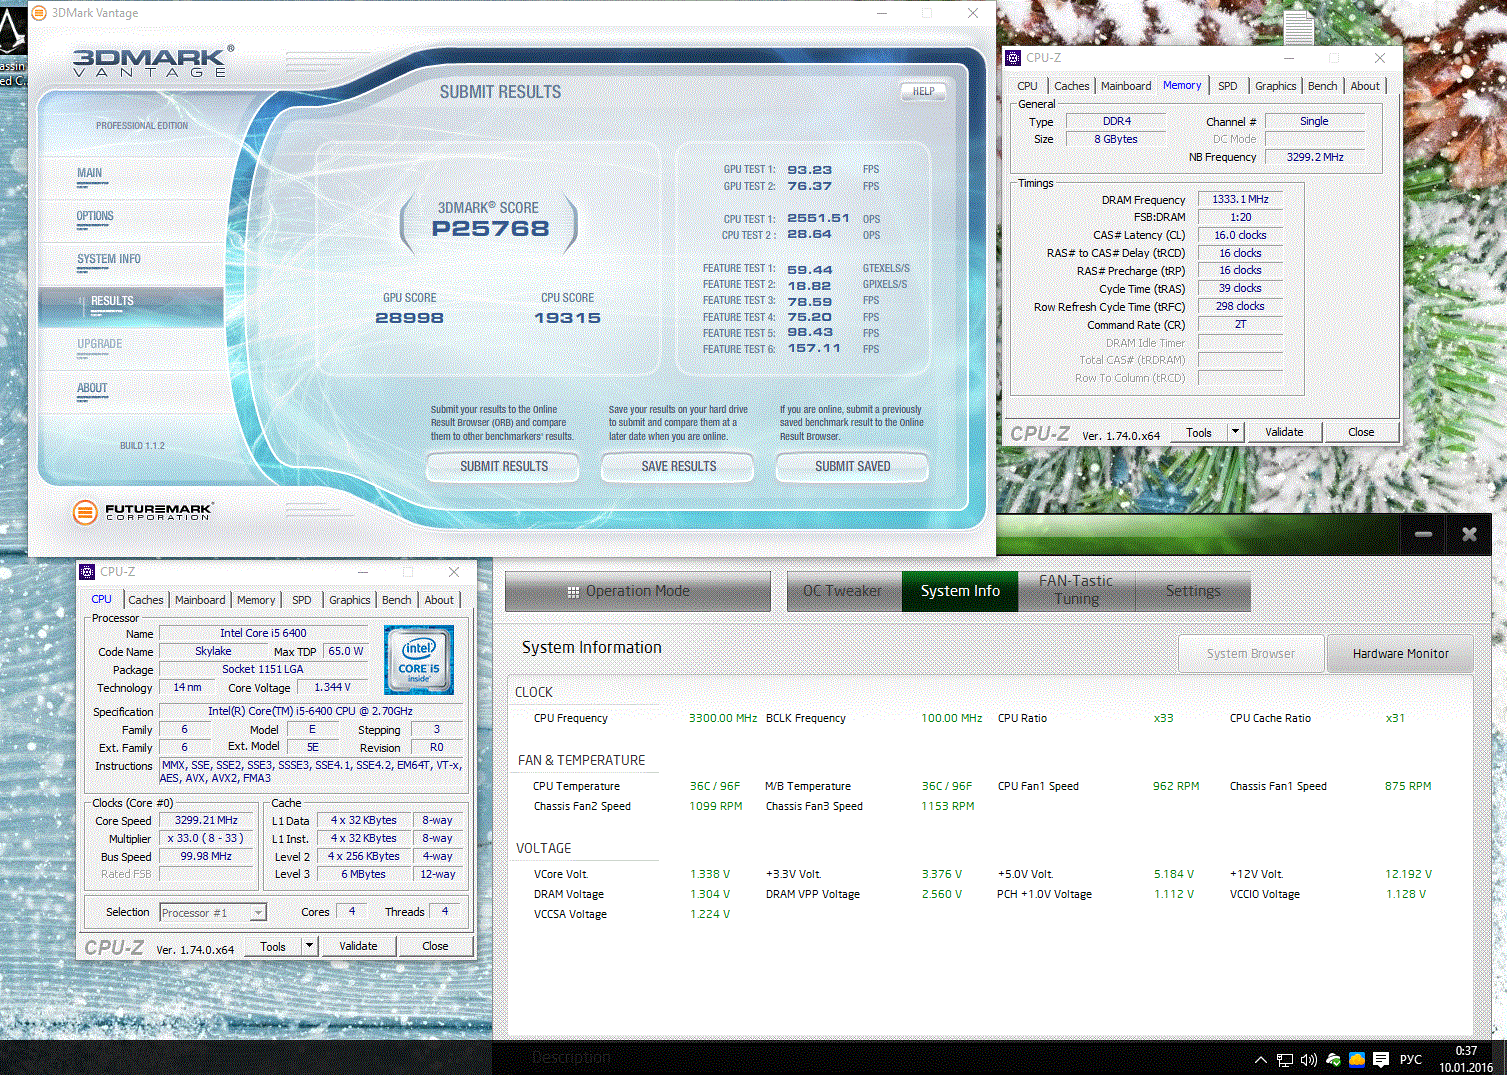Click Validate beside lower-left CPU-Z Tools button
The width and height of the screenshot is (1507, 1075).
(x=358, y=946)
